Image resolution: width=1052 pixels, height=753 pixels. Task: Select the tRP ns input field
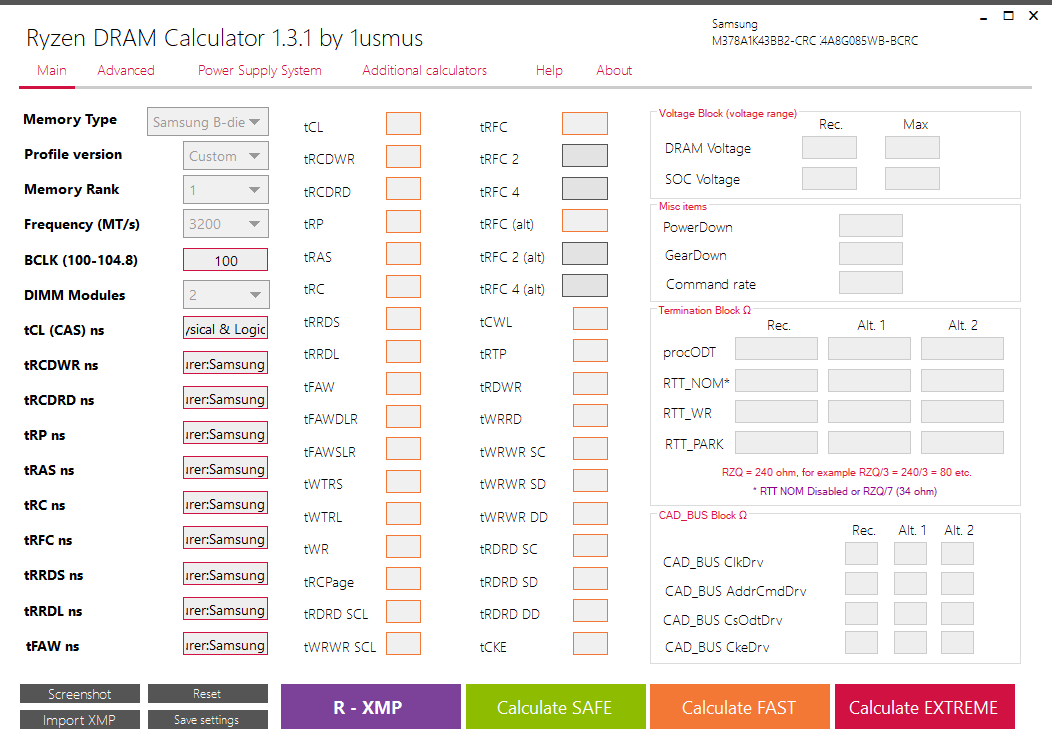[x=225, y=434]
